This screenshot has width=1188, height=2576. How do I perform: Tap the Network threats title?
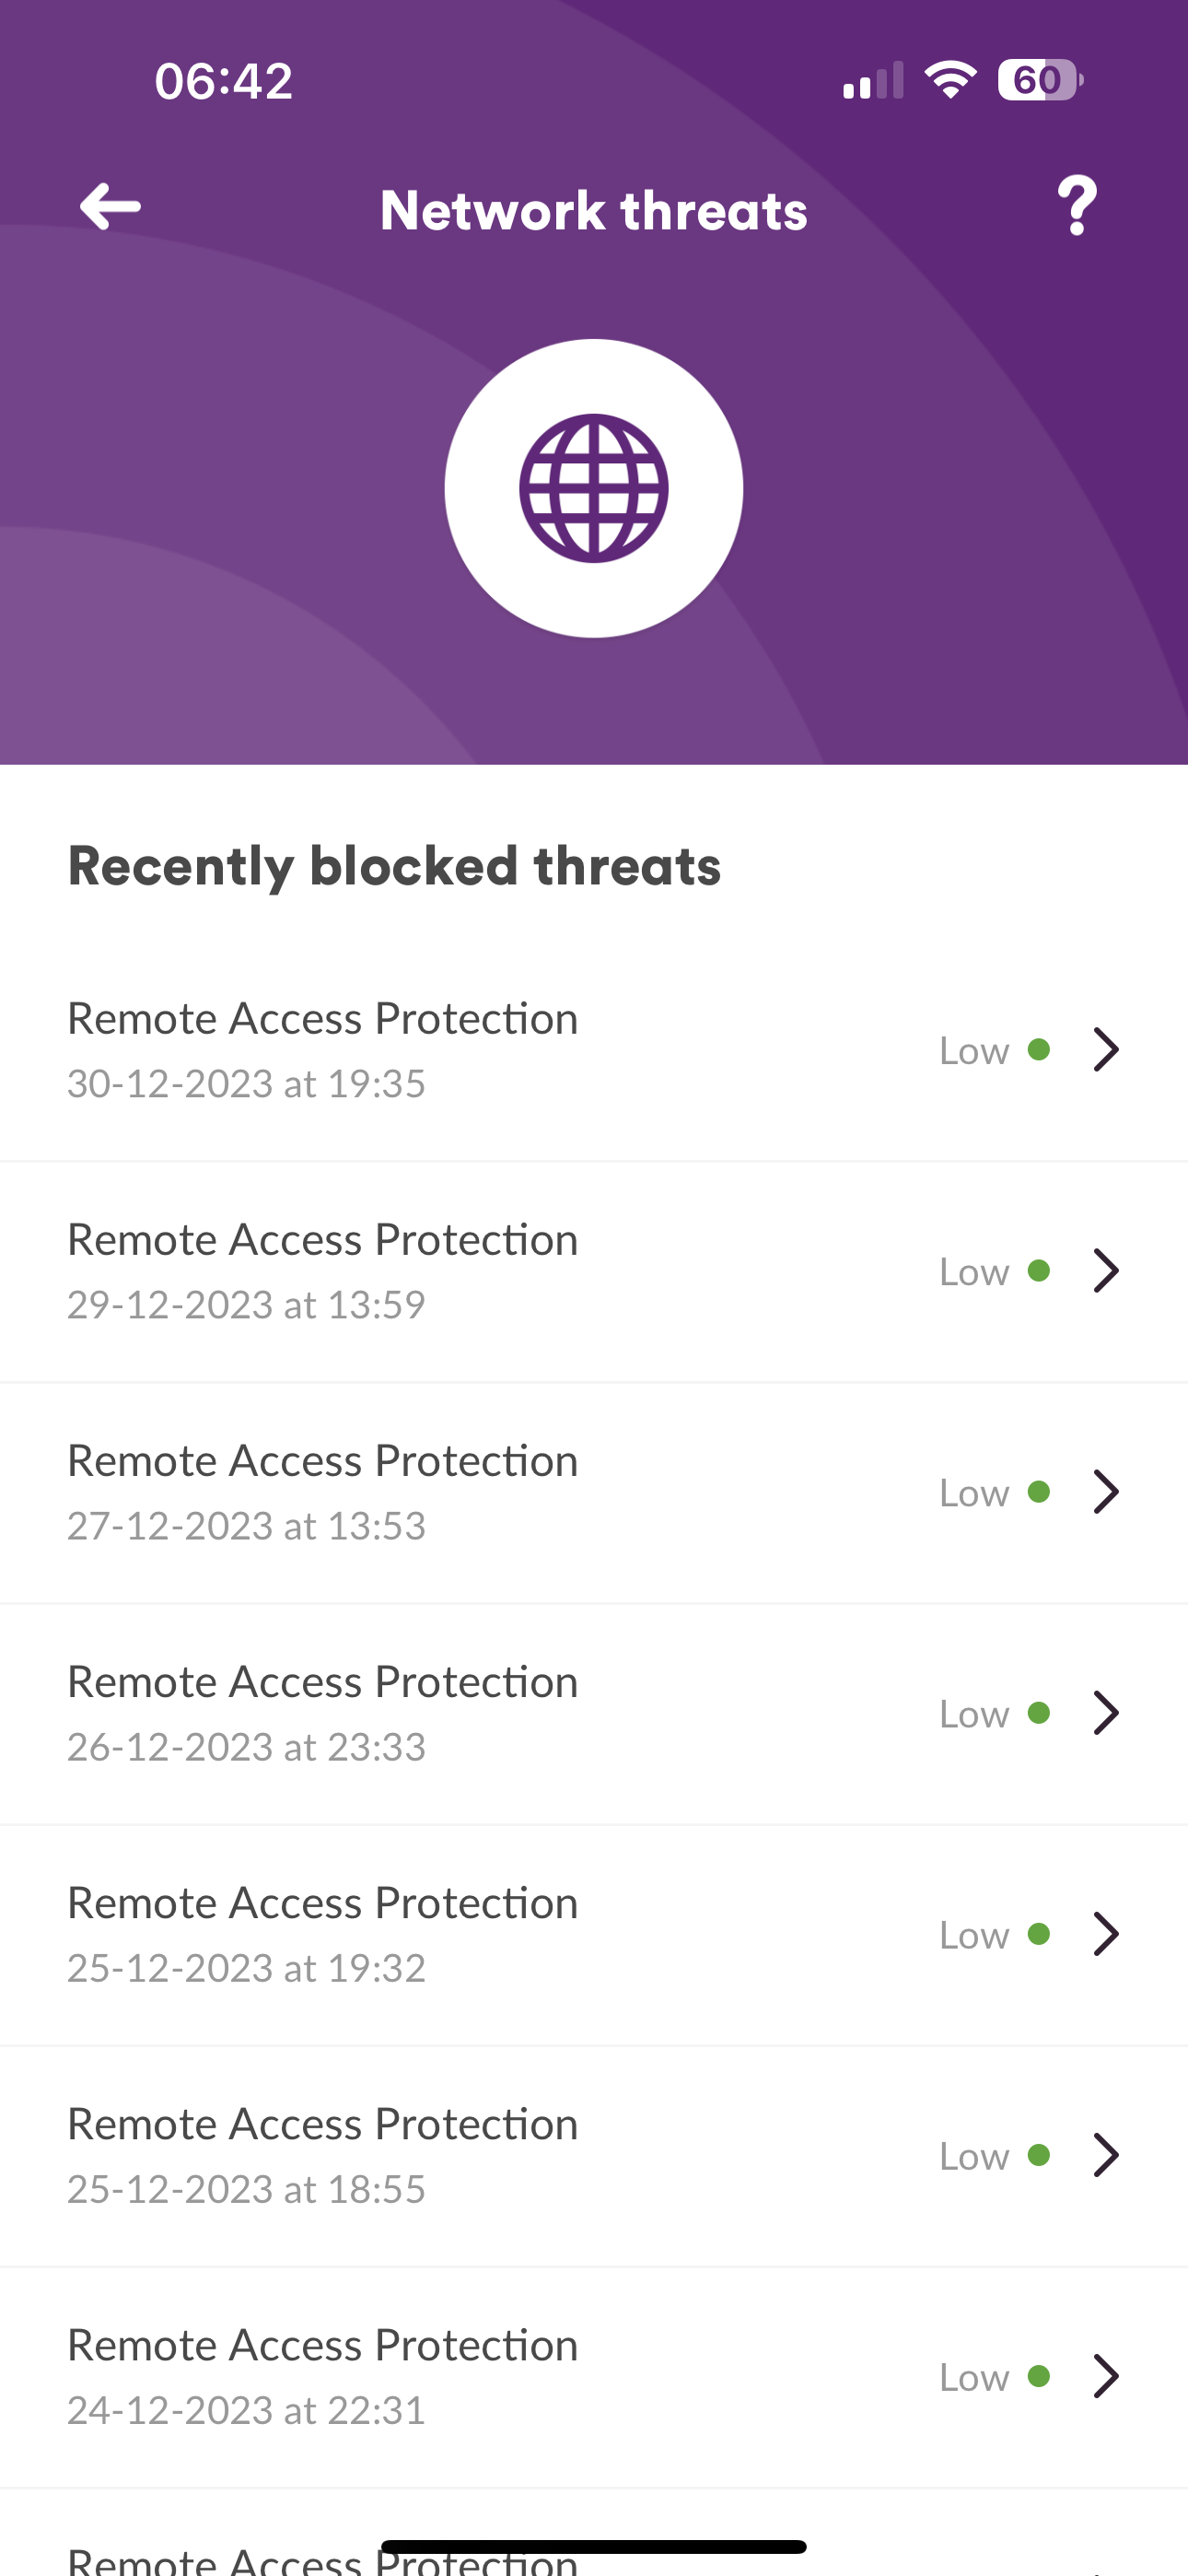coord(593,210)
